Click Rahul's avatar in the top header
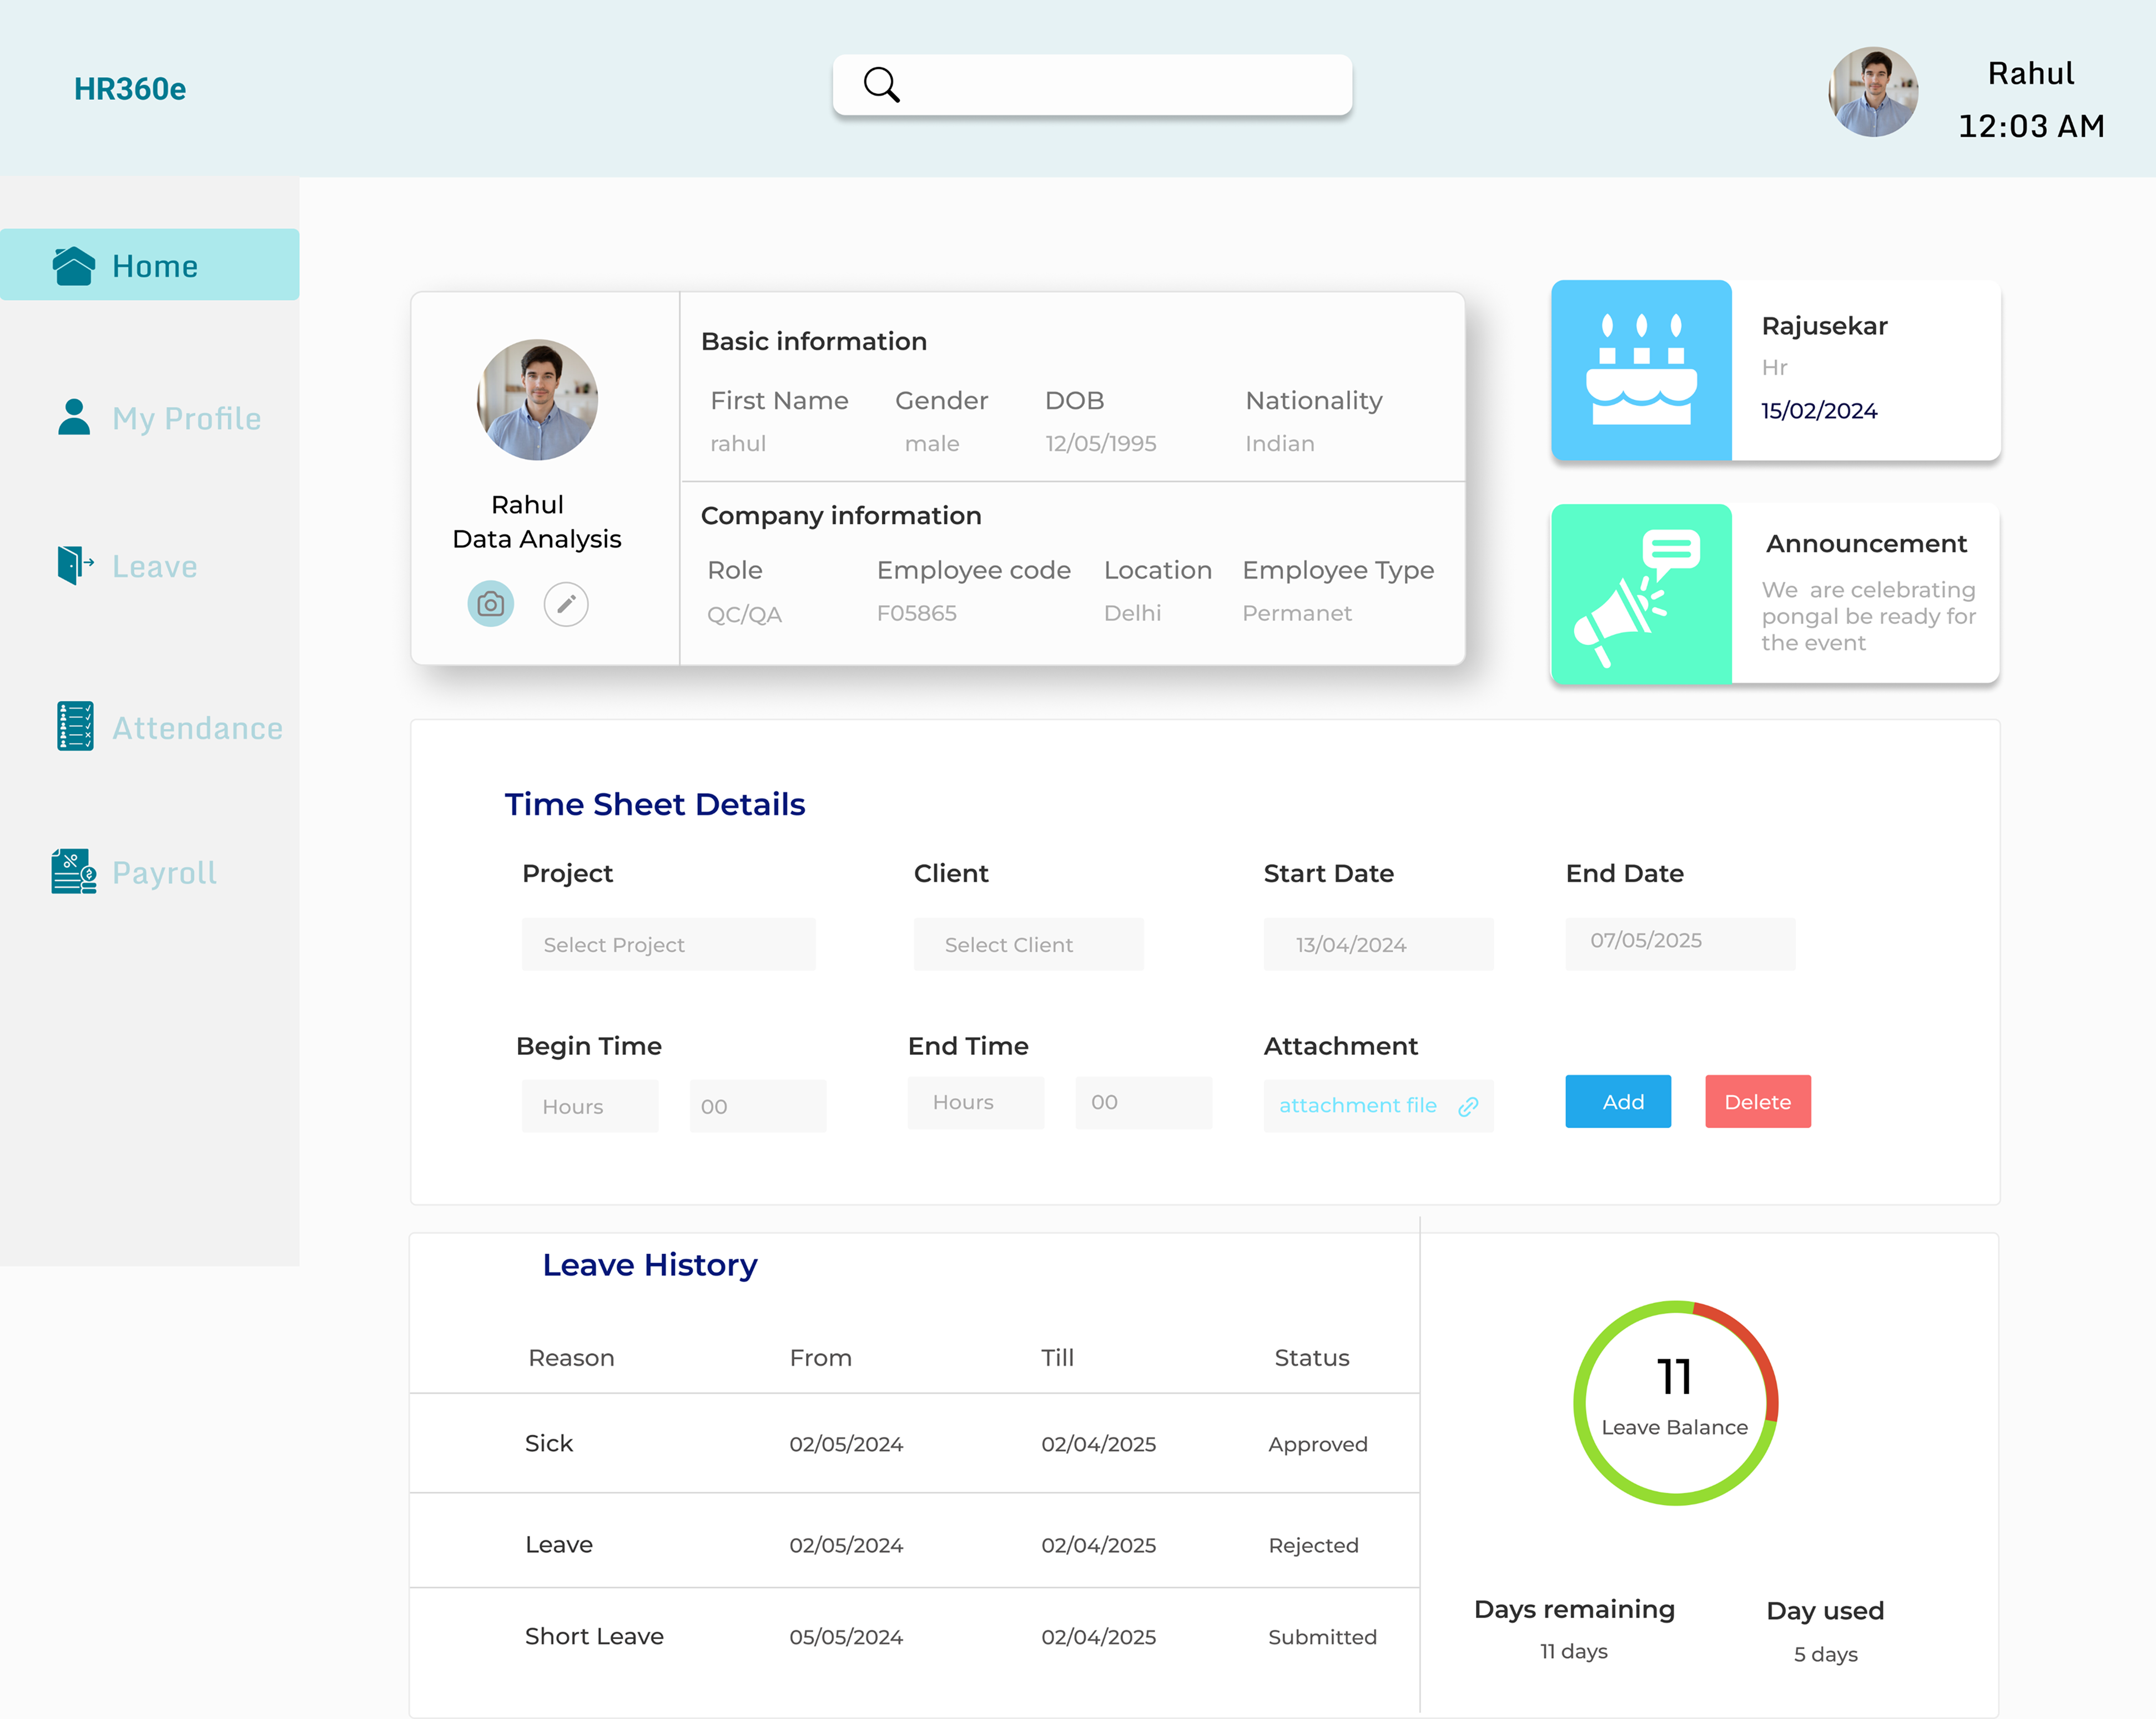This screenshot has width=2156, height=1719. (x=1873, y=91)
